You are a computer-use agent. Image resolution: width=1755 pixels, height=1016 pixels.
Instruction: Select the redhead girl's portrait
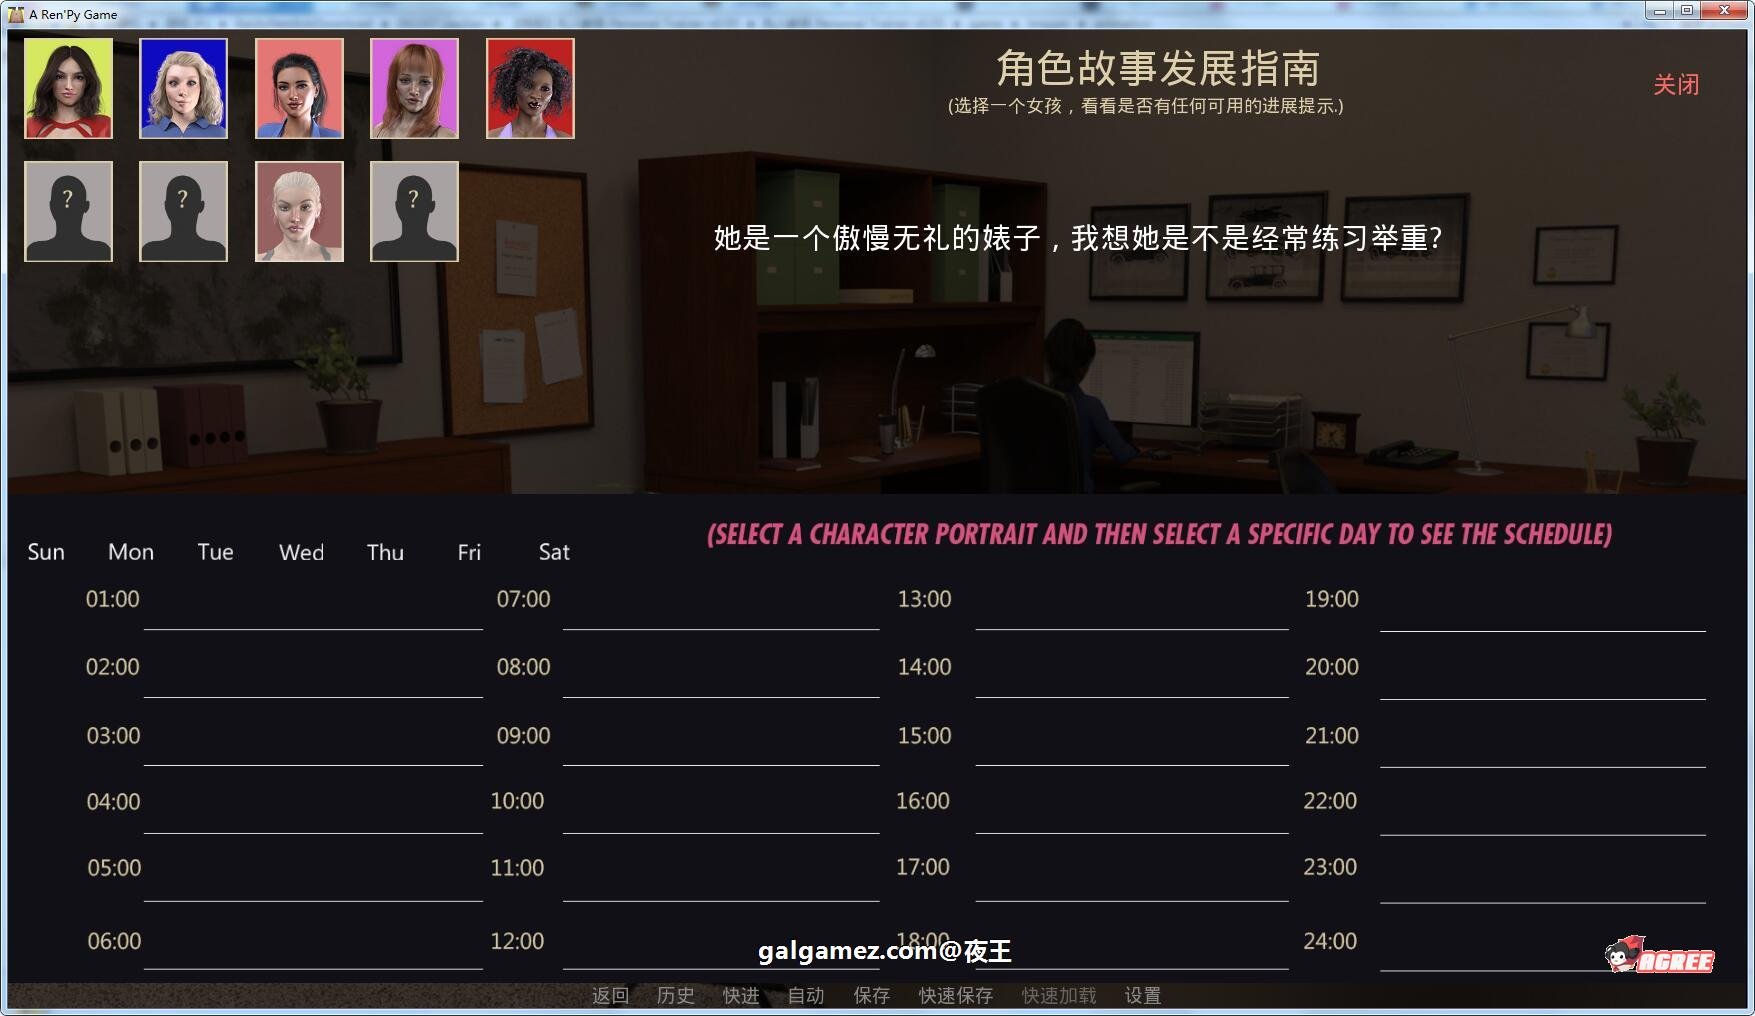[x=414, y=88]
